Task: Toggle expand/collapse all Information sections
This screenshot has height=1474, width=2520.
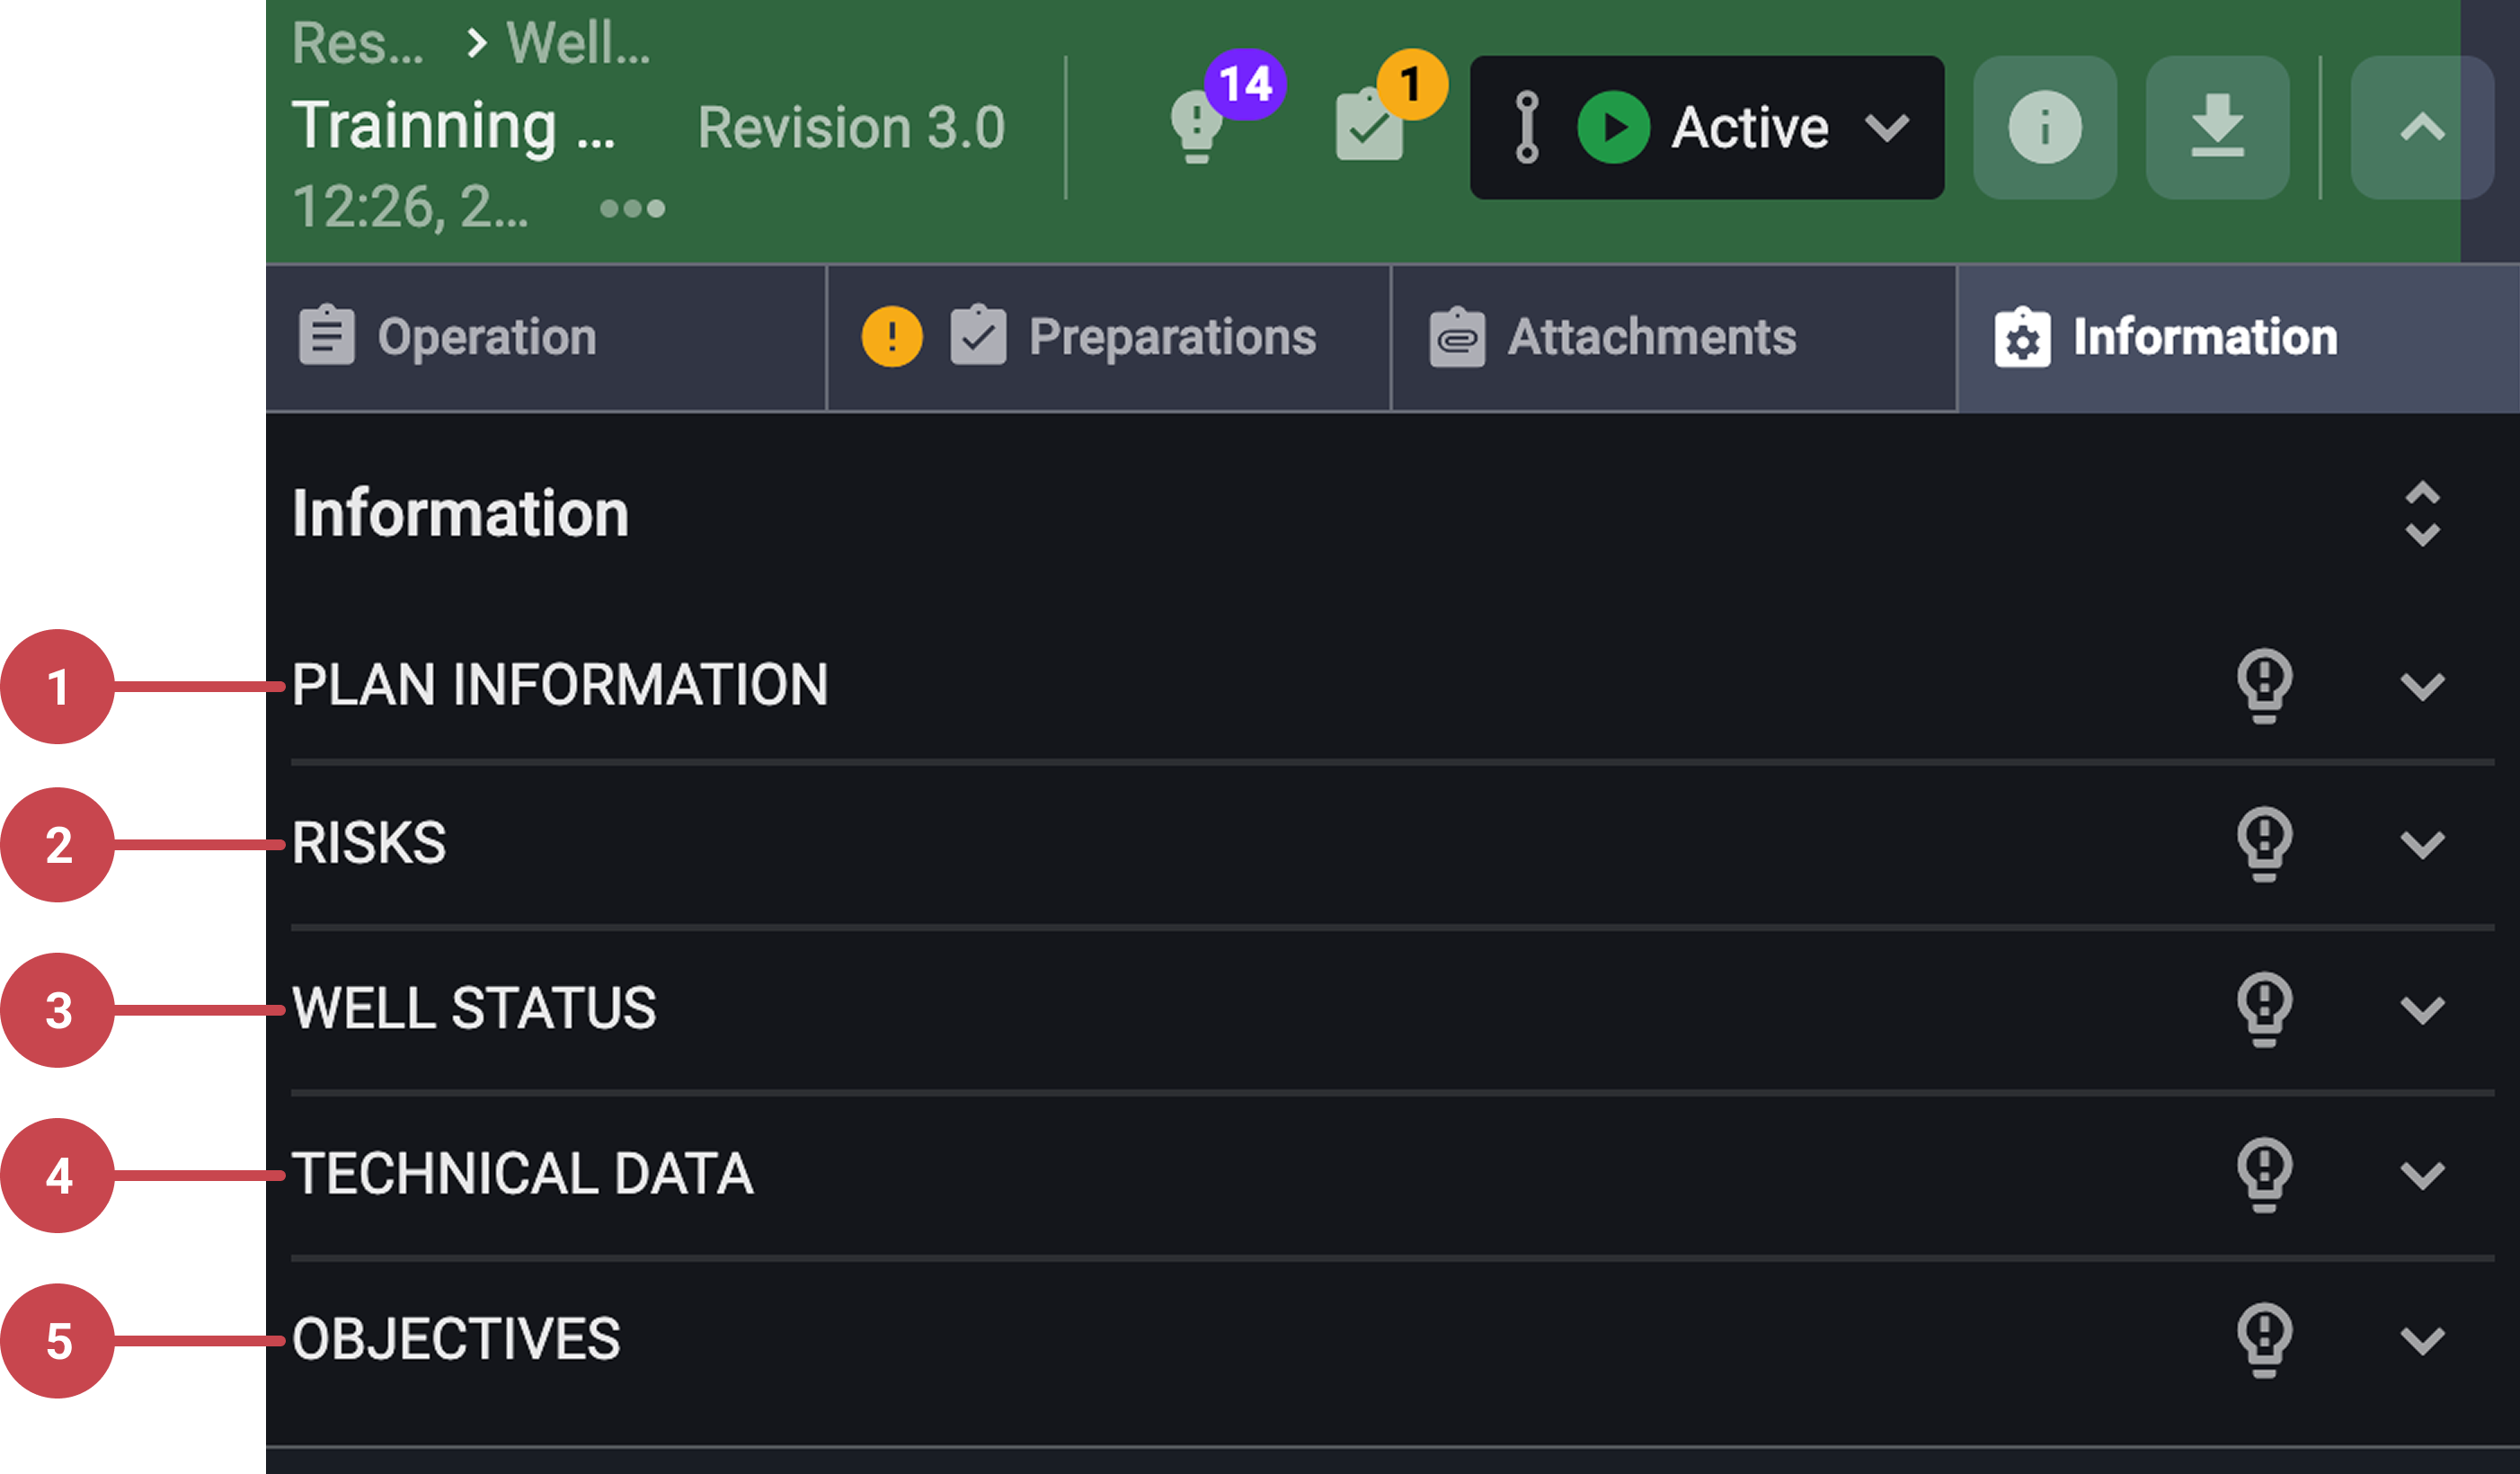Action: coord(2422,514)
